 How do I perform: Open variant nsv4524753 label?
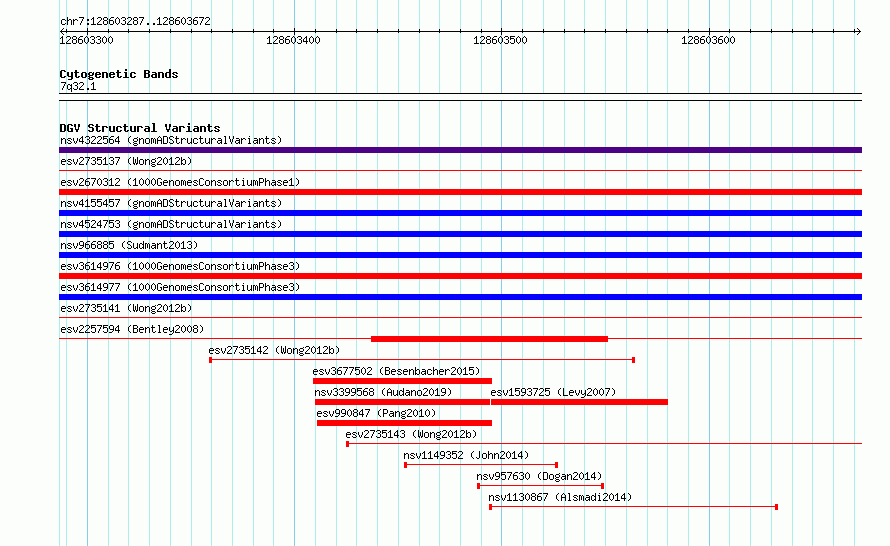[x=171, y=224]
